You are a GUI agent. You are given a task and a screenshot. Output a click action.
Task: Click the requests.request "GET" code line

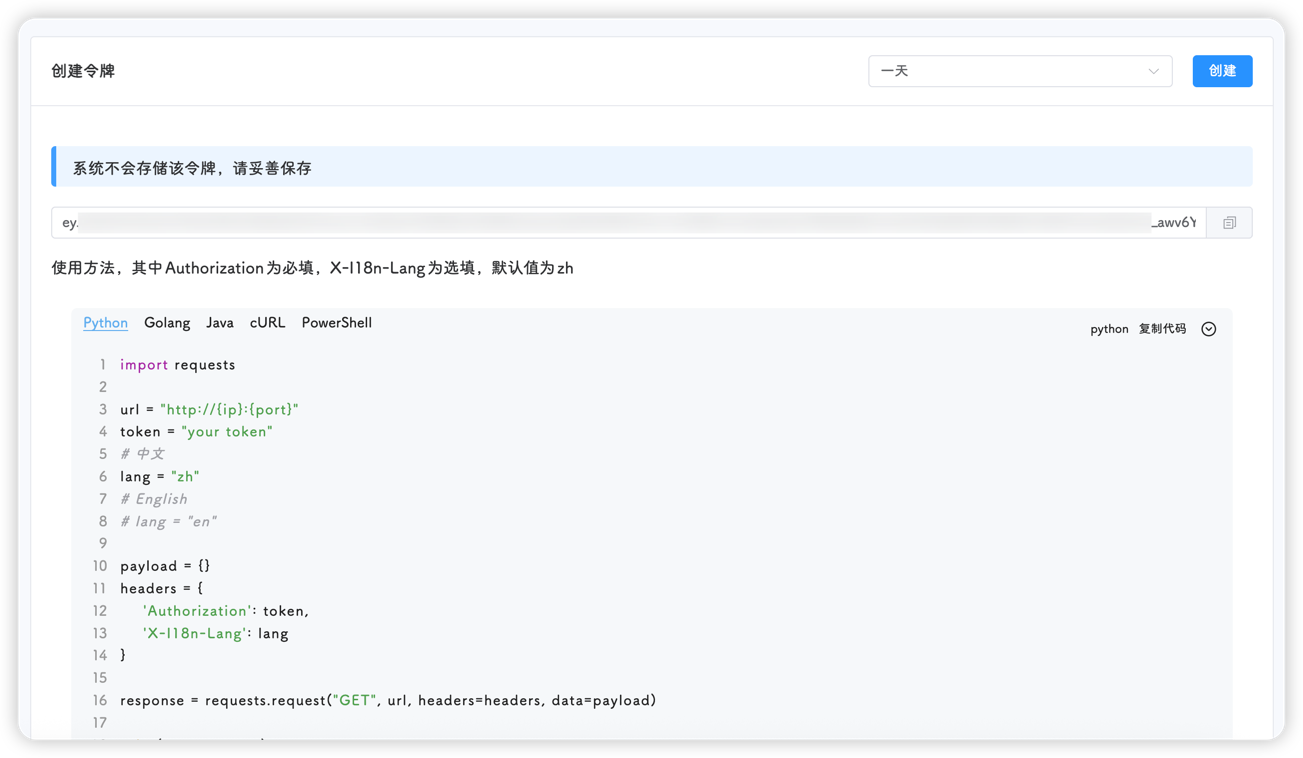388,701
